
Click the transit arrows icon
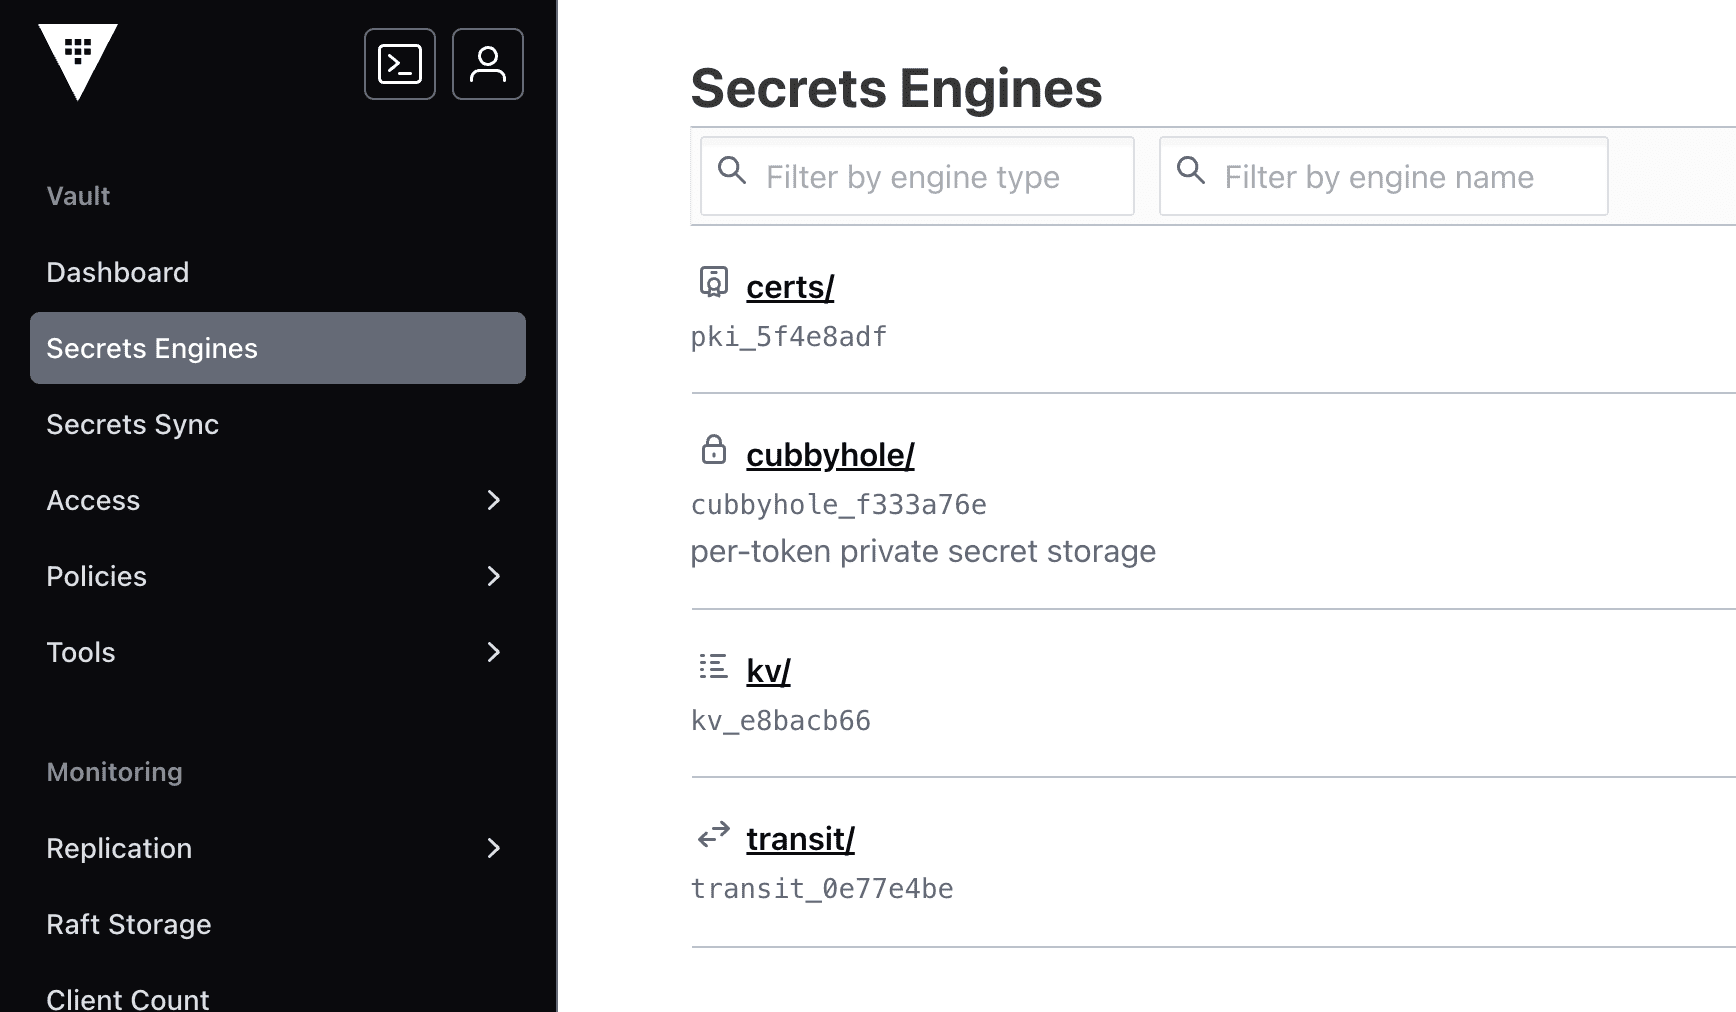coord(713,835)
